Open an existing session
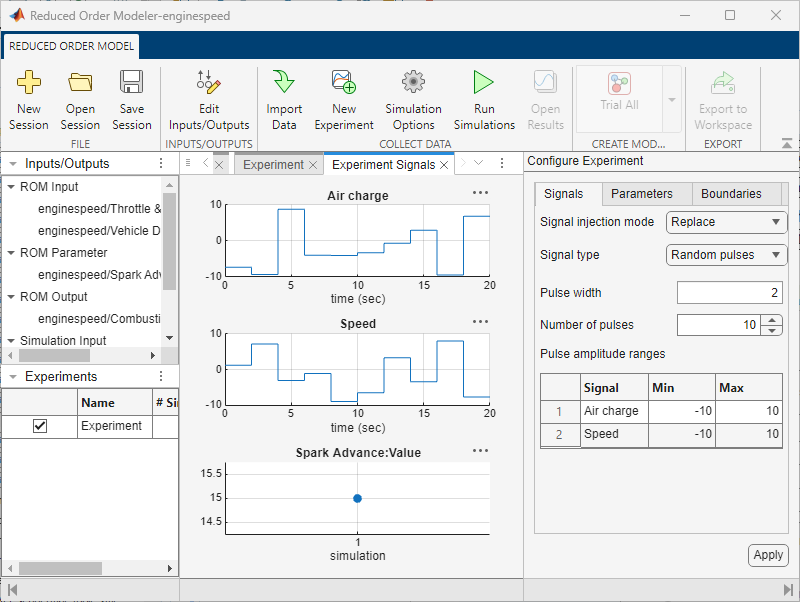The image size is (800, 602). [80, 97]
